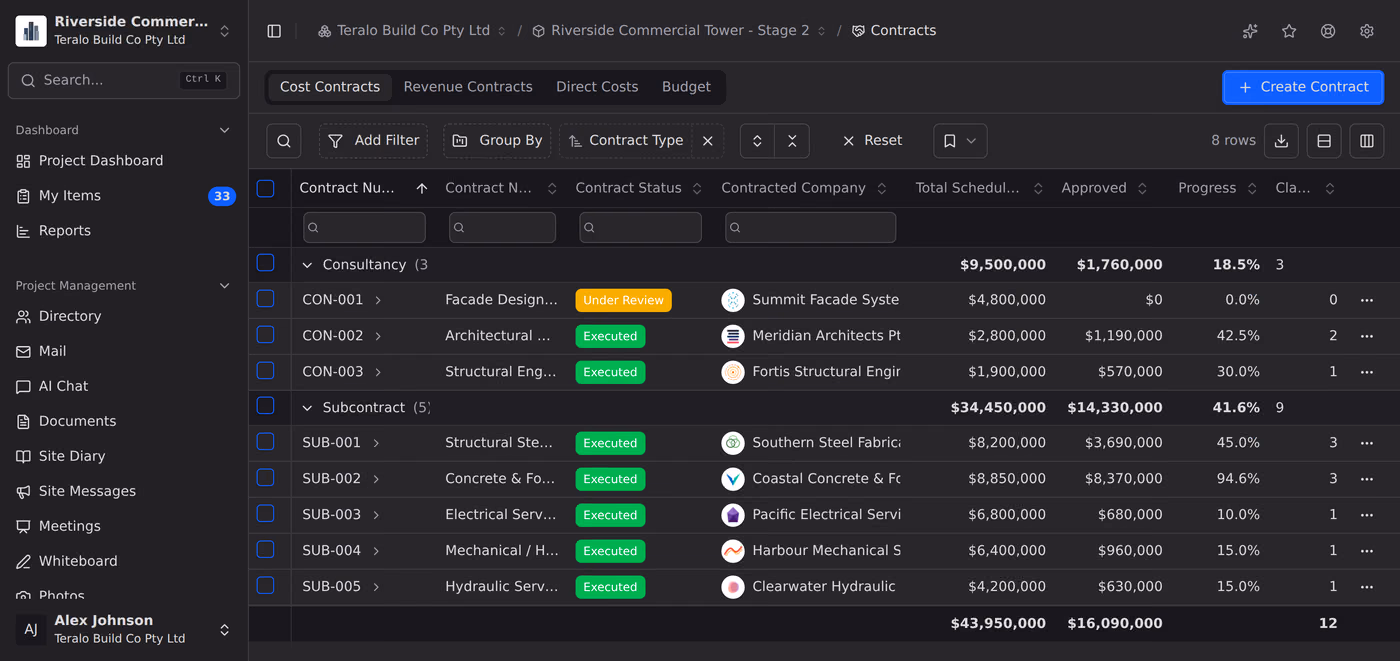
Task: Select the SUB-001 row checkbox
Action: [x=265, y=441]
